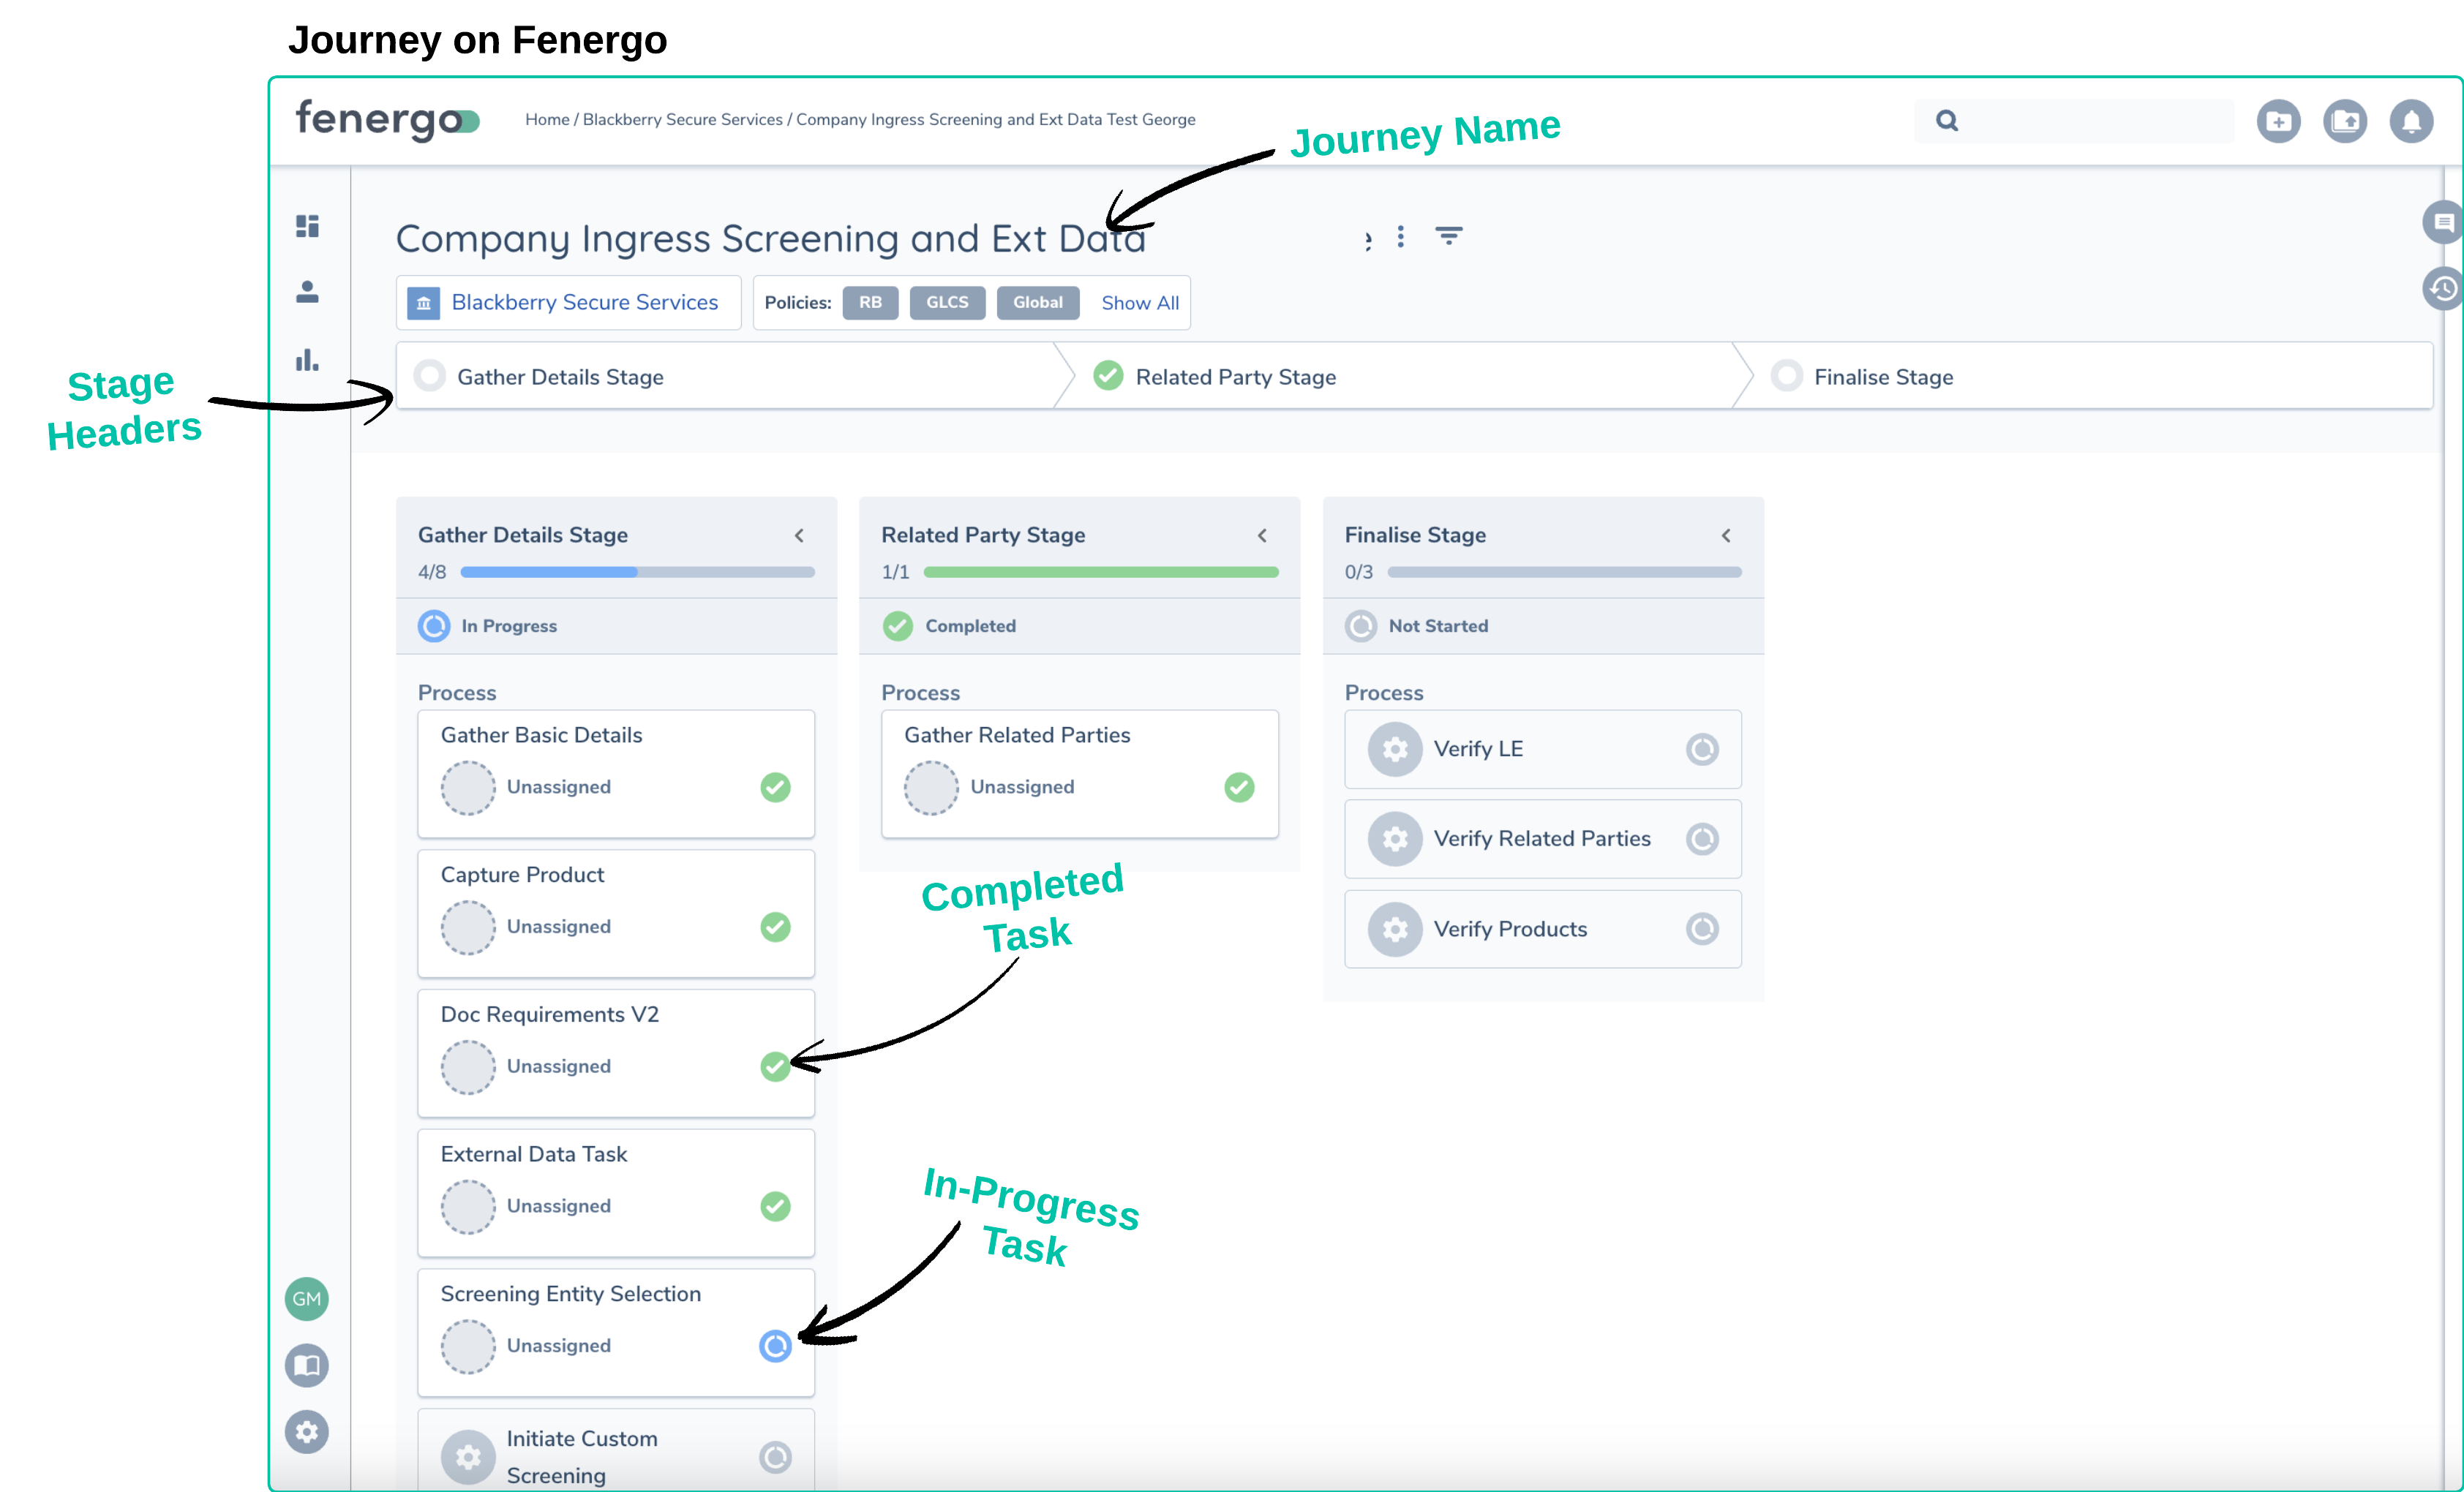Image resolution: width=2464 pixels, height=1492 pixels.
Task: Click Screening Entity Selection in-progress indicator
Action: tap(775, 1346)
